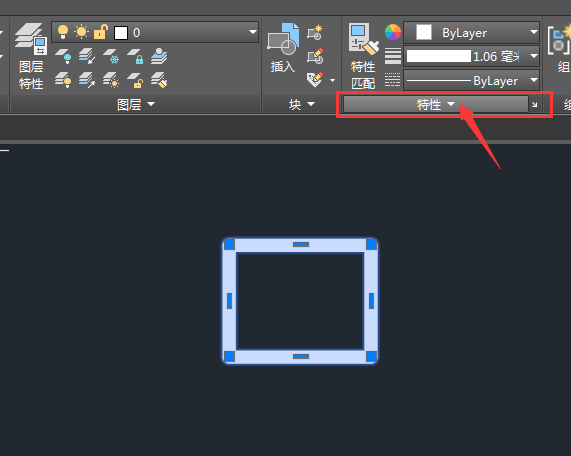Click the ByLayer object color swatch

coord(424,32)
